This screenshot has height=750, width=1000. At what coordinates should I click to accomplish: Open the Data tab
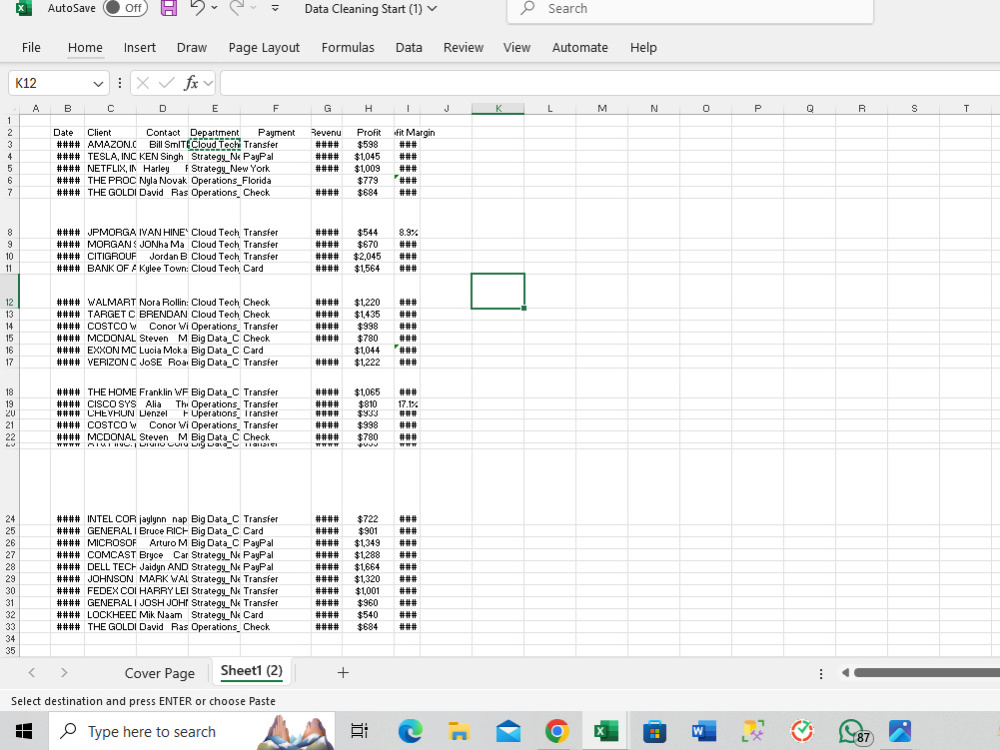(x=408, y=48)
